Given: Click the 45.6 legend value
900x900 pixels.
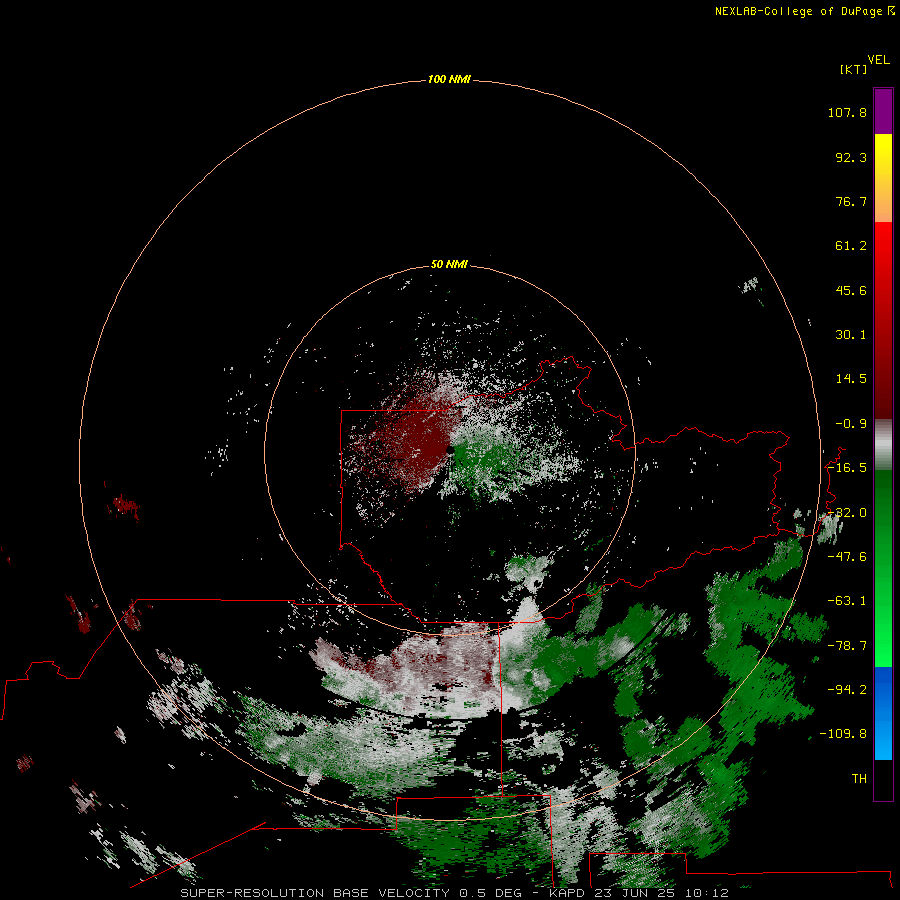Looking at the screenshot, I should pyautogui.click(x=851, y=290).
